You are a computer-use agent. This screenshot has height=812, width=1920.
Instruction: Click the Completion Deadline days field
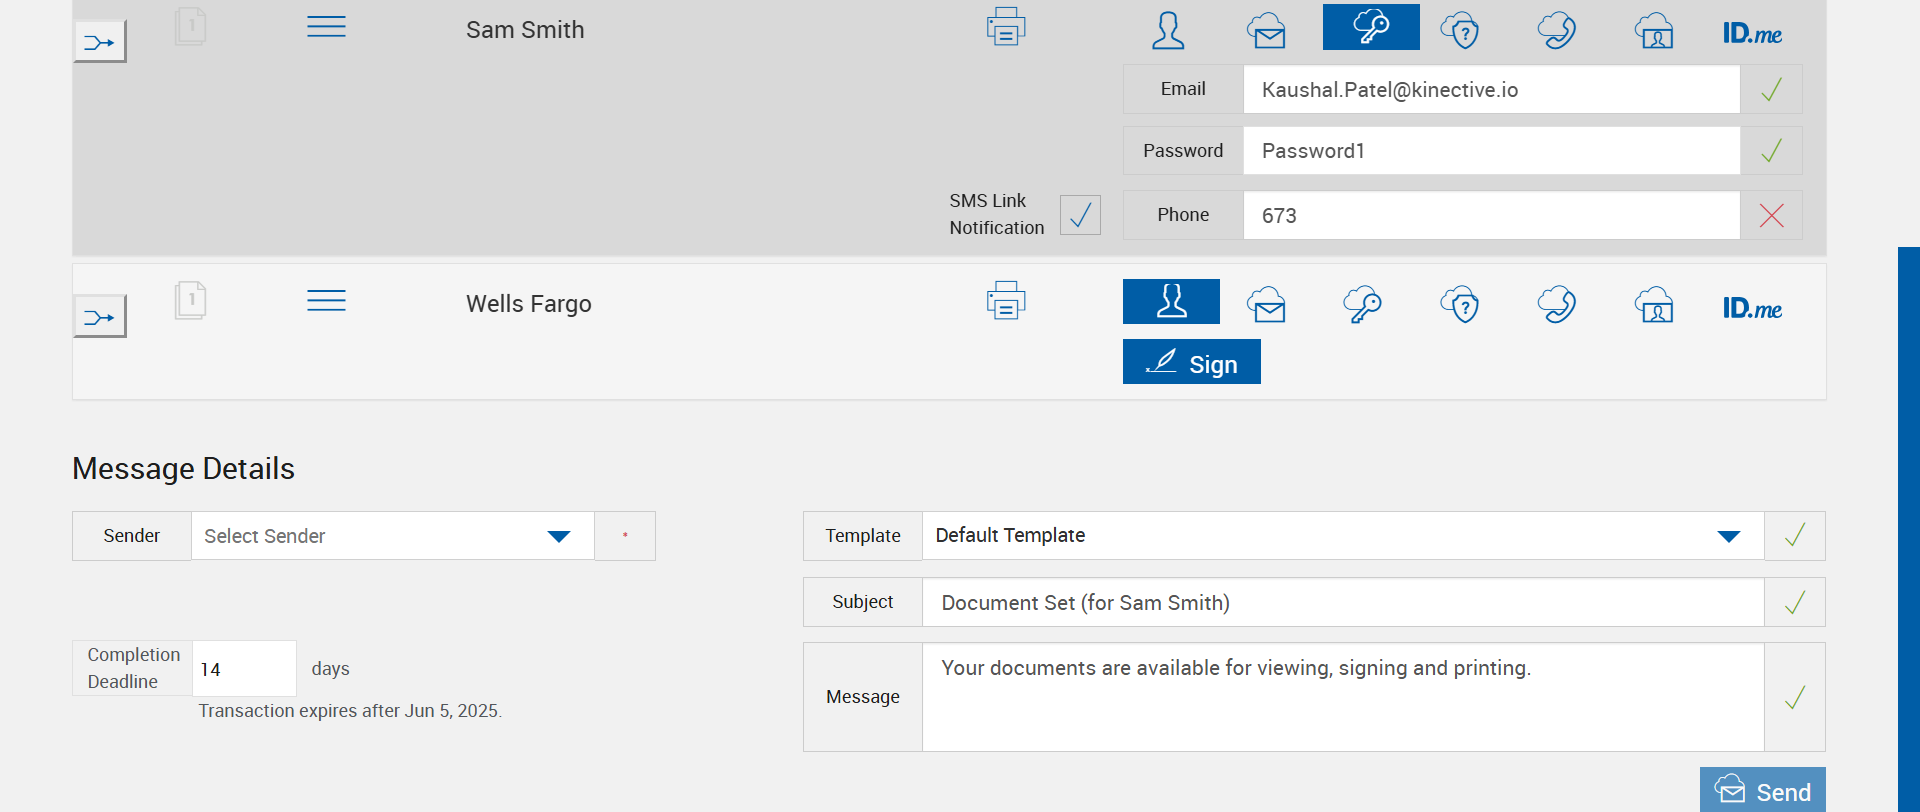click(x=244, y=669)
